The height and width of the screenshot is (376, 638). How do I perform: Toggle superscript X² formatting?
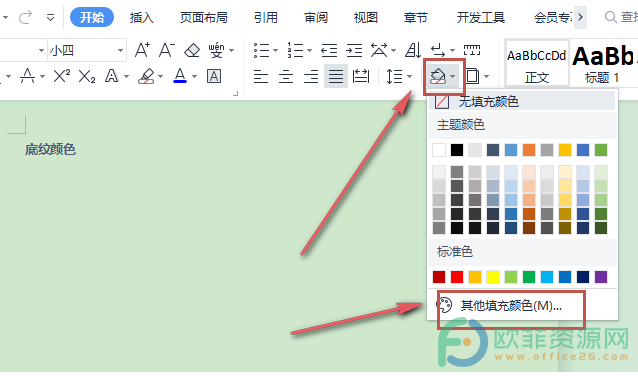(62, 76)
